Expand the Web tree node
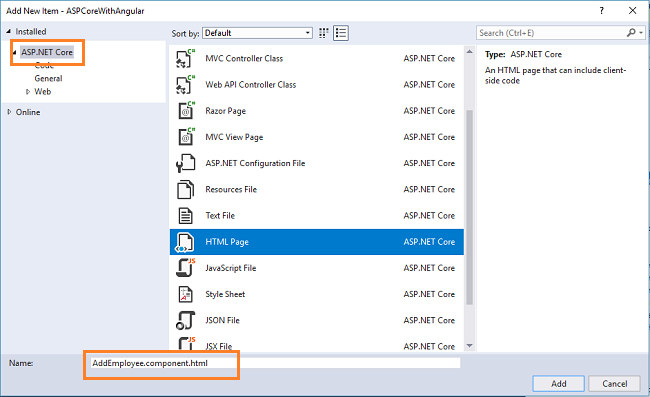Image resolution: width=650 pixels, height=397 pixels. coord(28,92)
